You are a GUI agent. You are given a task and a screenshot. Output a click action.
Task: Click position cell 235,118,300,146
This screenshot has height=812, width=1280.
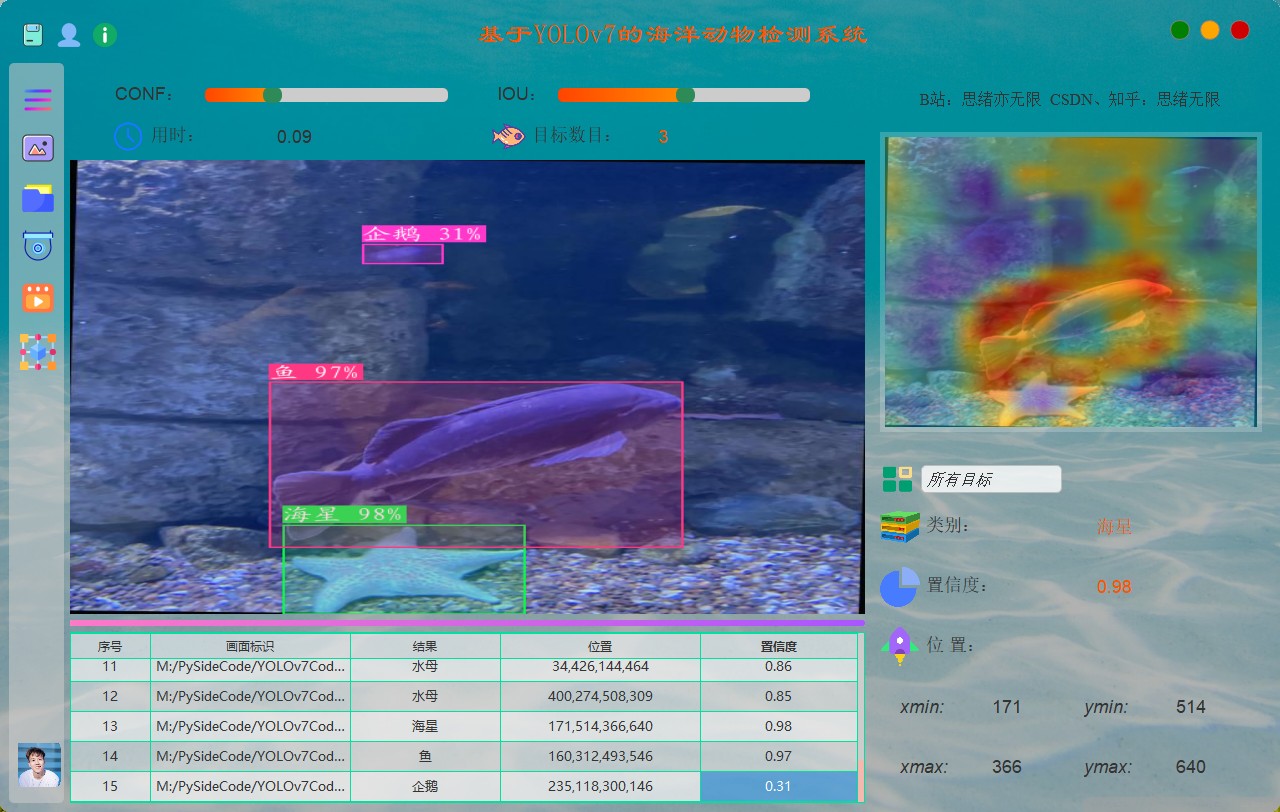coord(600,786)
